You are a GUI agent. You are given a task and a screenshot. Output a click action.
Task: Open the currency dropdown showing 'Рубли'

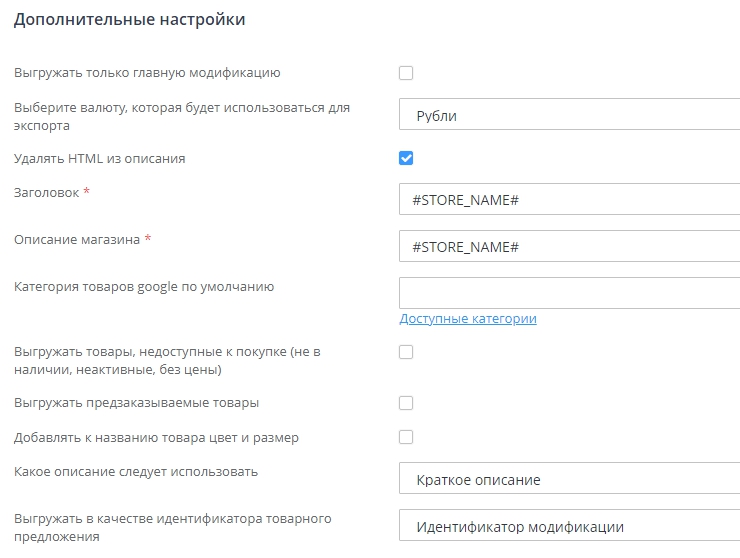tap(568, 116)
